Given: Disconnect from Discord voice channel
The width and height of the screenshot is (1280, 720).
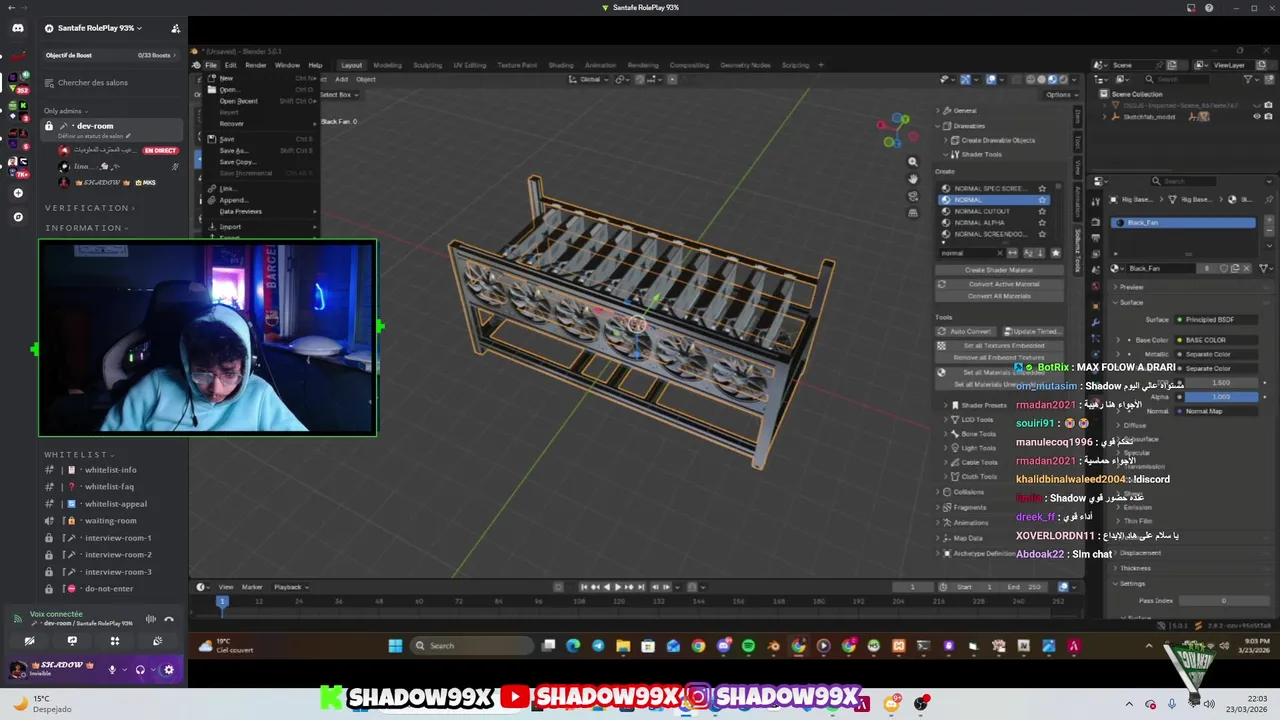Looking at the screenshot, I should (169, 620).
